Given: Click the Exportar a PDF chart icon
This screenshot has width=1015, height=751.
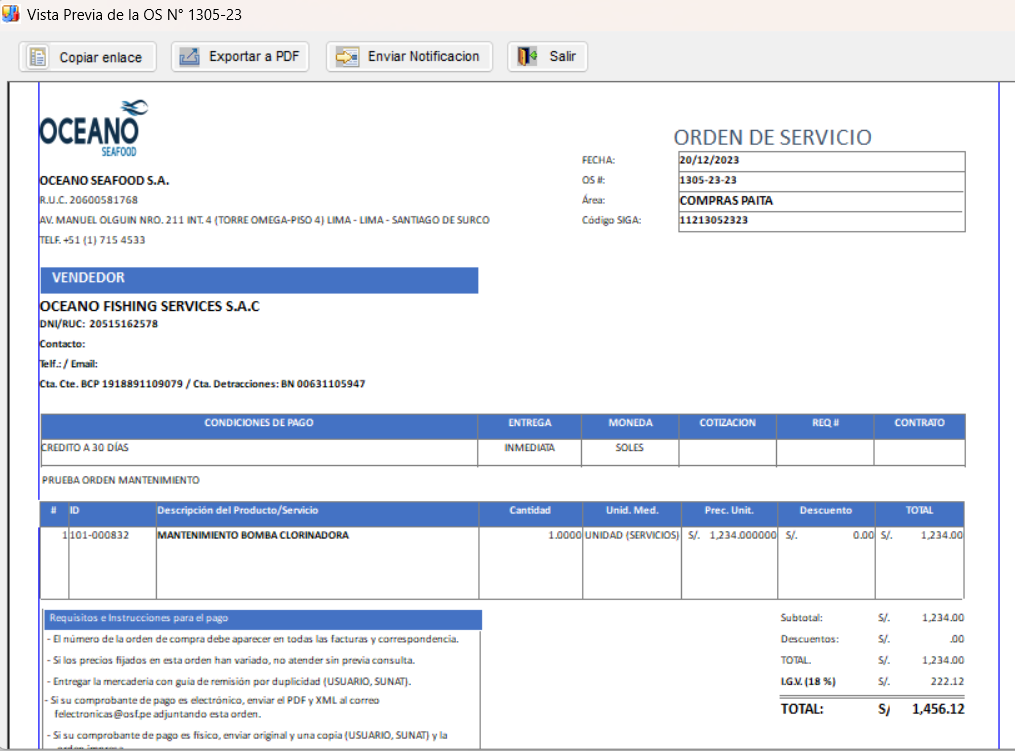Looking at the screenshot, I should pyautogui.click(x=189, y=57).
